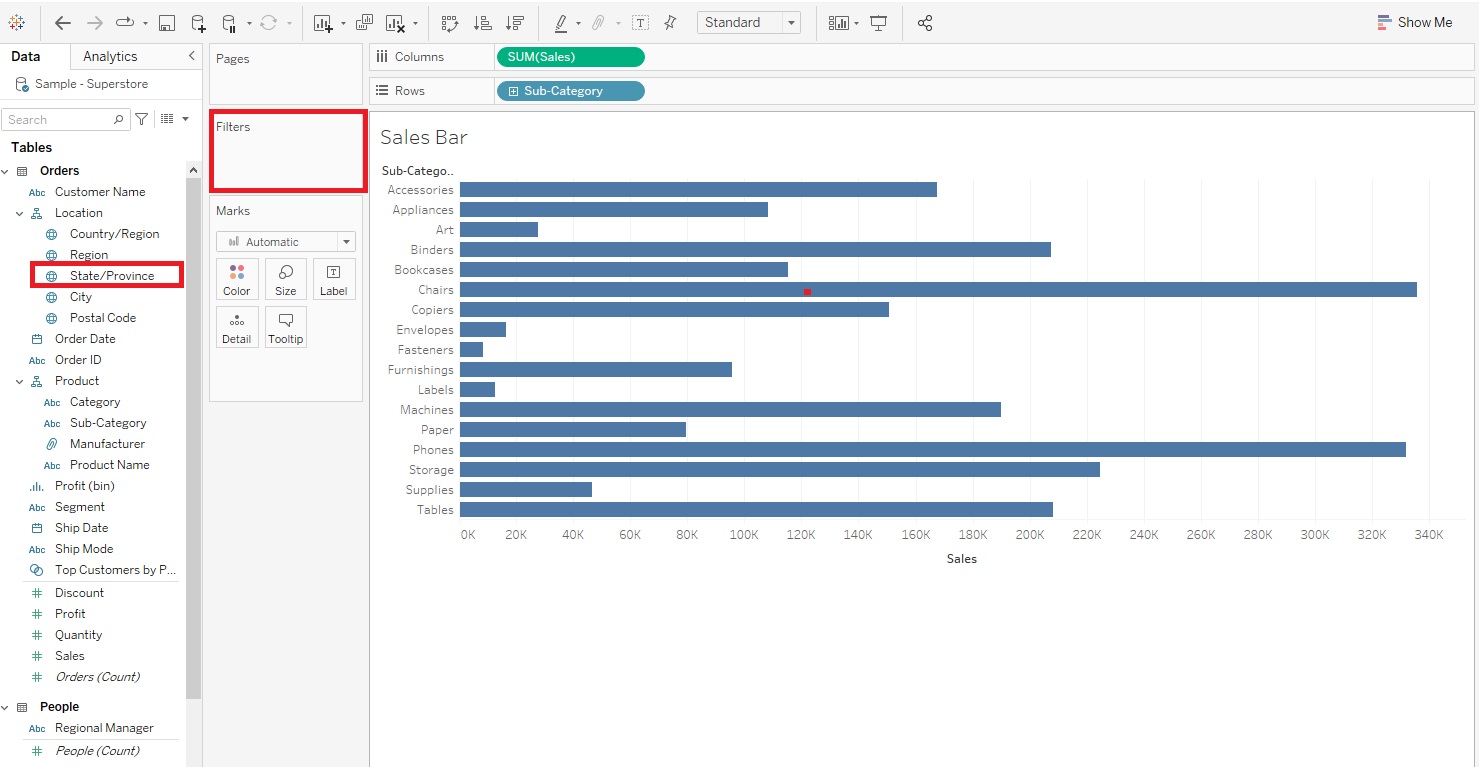Sort bars descending with toolbar icon

[x=514, y=22]
